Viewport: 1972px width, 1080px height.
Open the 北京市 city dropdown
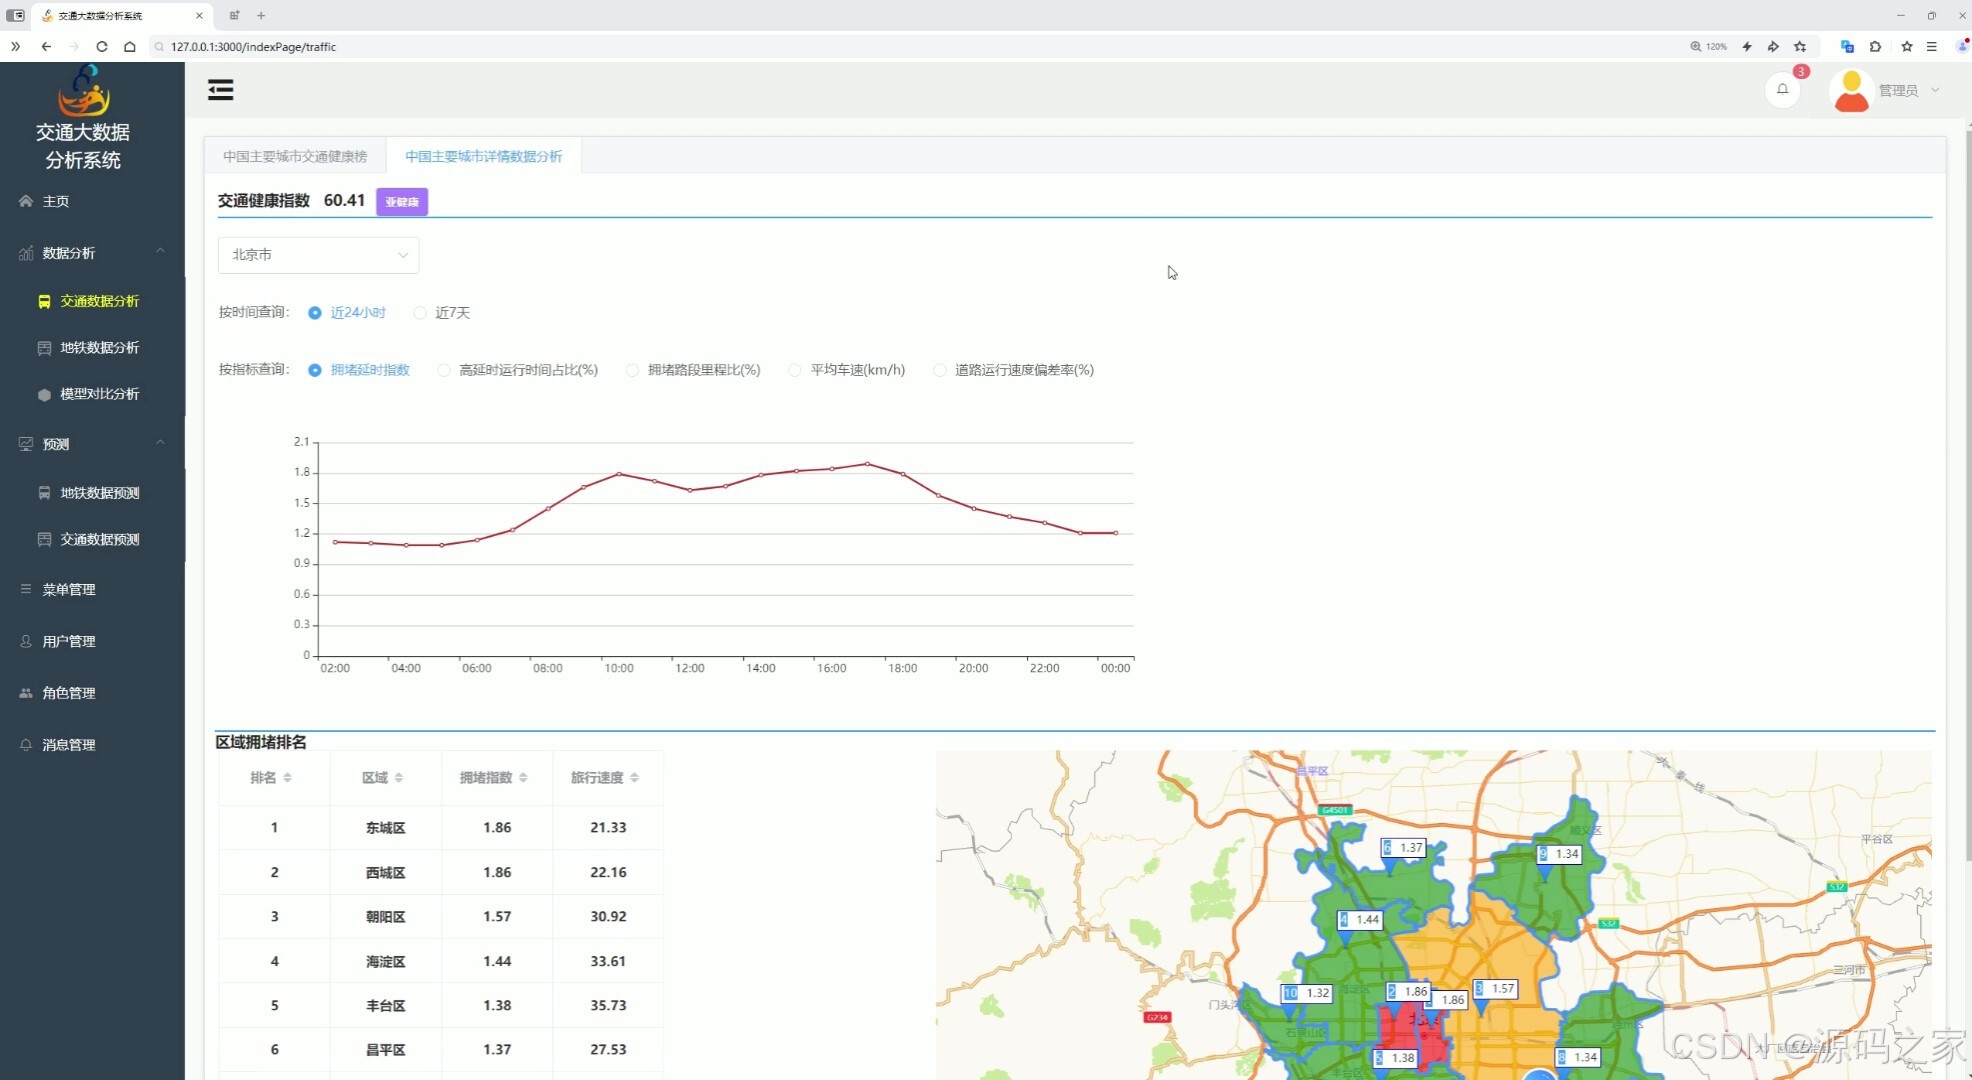click(x=318, y=255)
